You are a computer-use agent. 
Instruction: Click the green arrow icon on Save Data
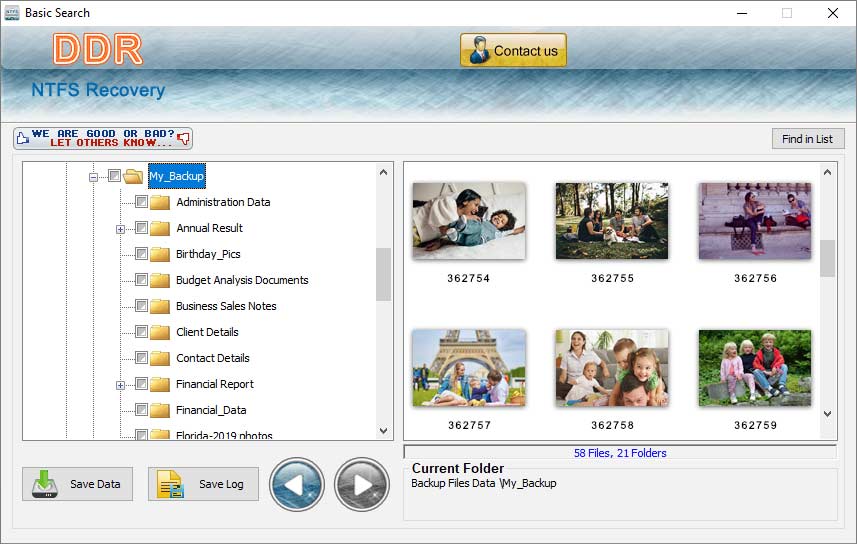pos(45,484)
